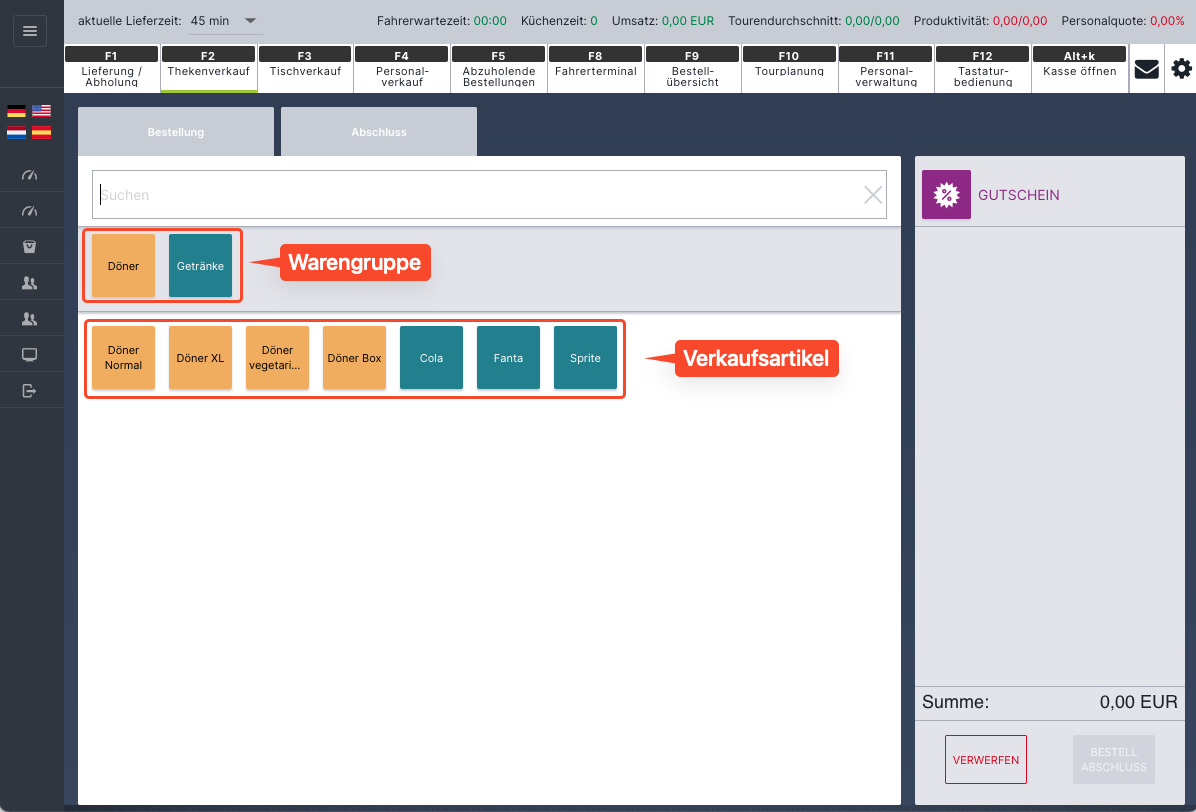The height and width of the screenshot is (812, 1196).
Task: Click into the Suchen search field
Action: (470, 195)
